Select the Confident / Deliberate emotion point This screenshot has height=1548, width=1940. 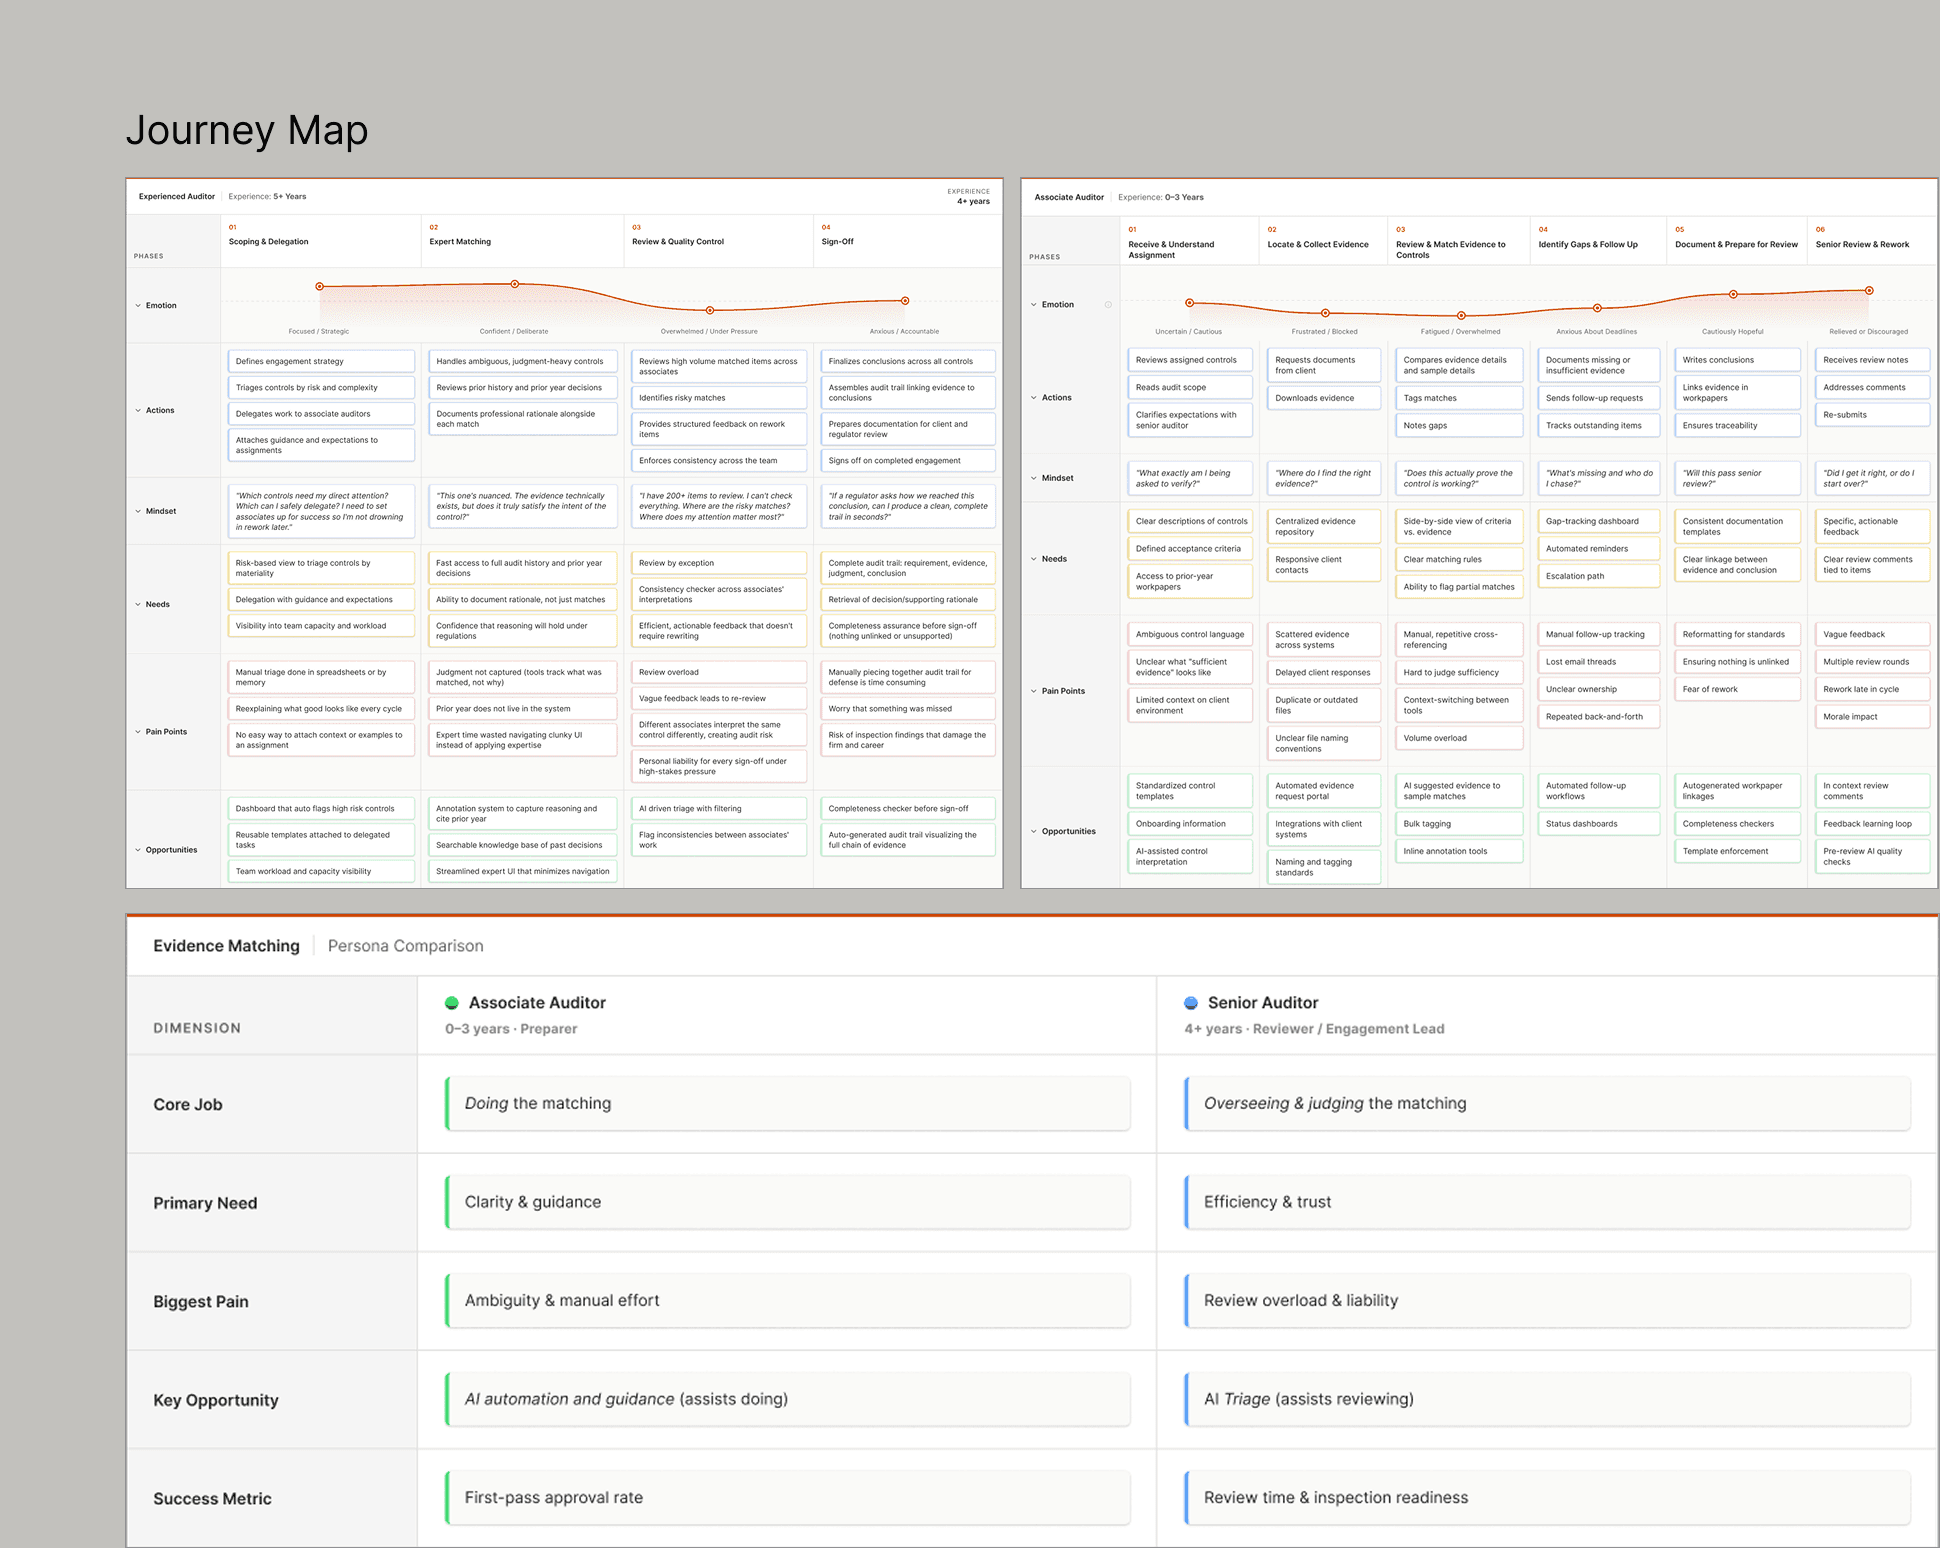[515, 284]
